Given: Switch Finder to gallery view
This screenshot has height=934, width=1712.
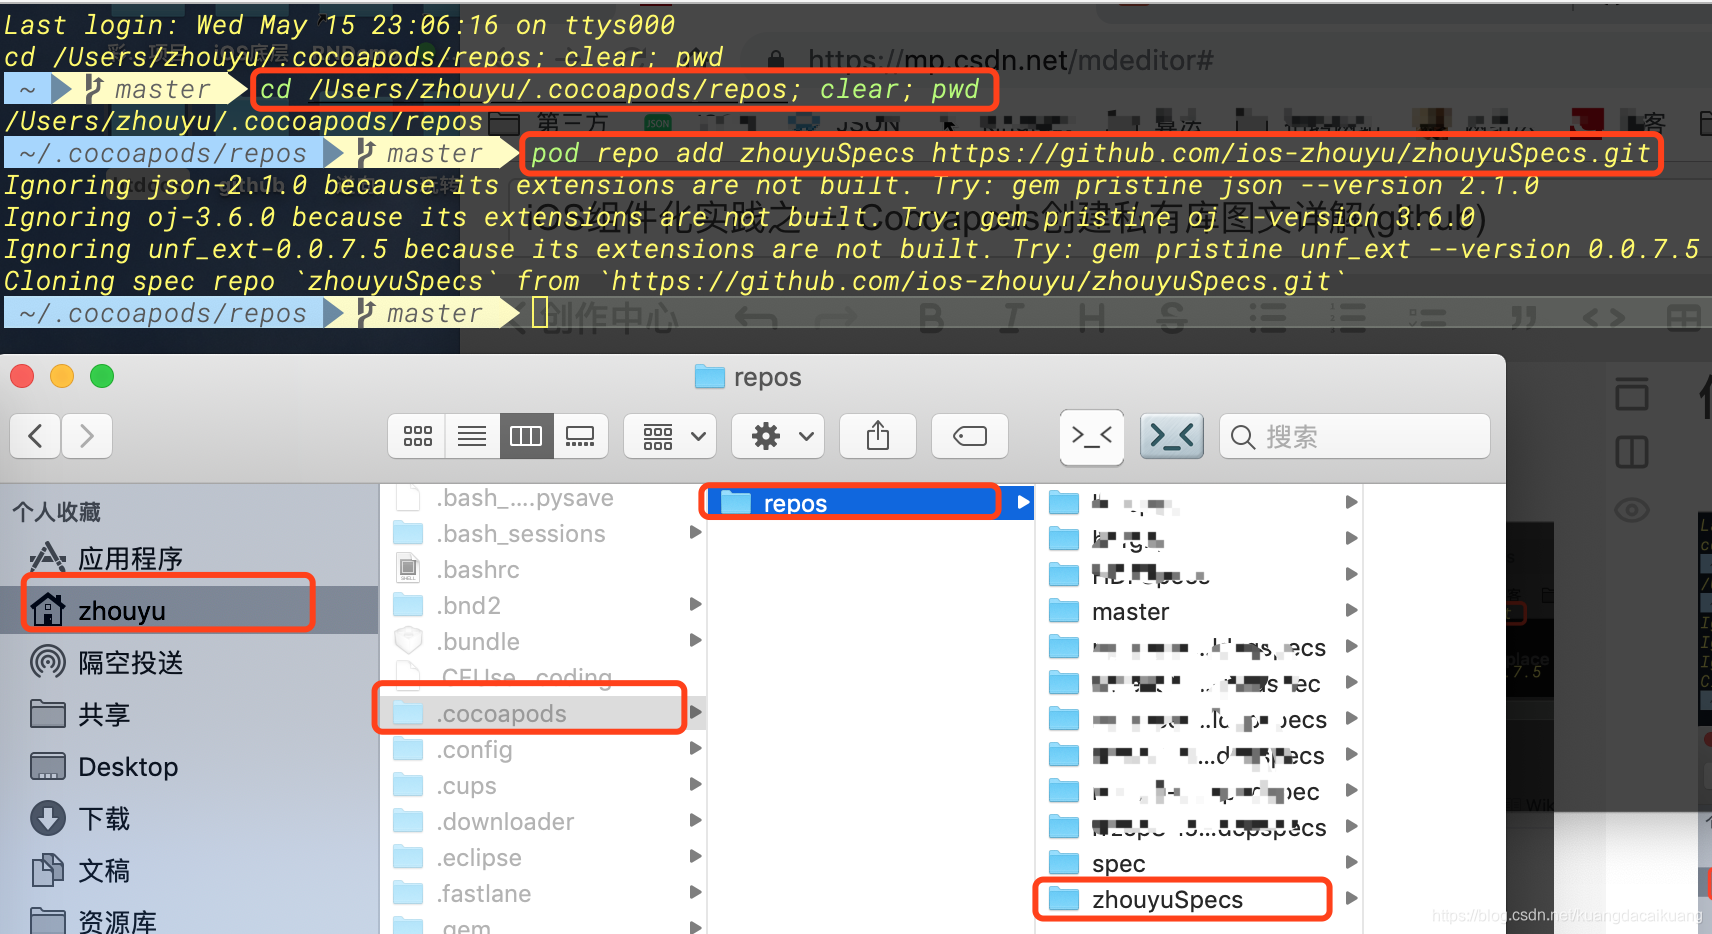Looking at the screenshot, I should pyautogui.click(x=580, y=436).
